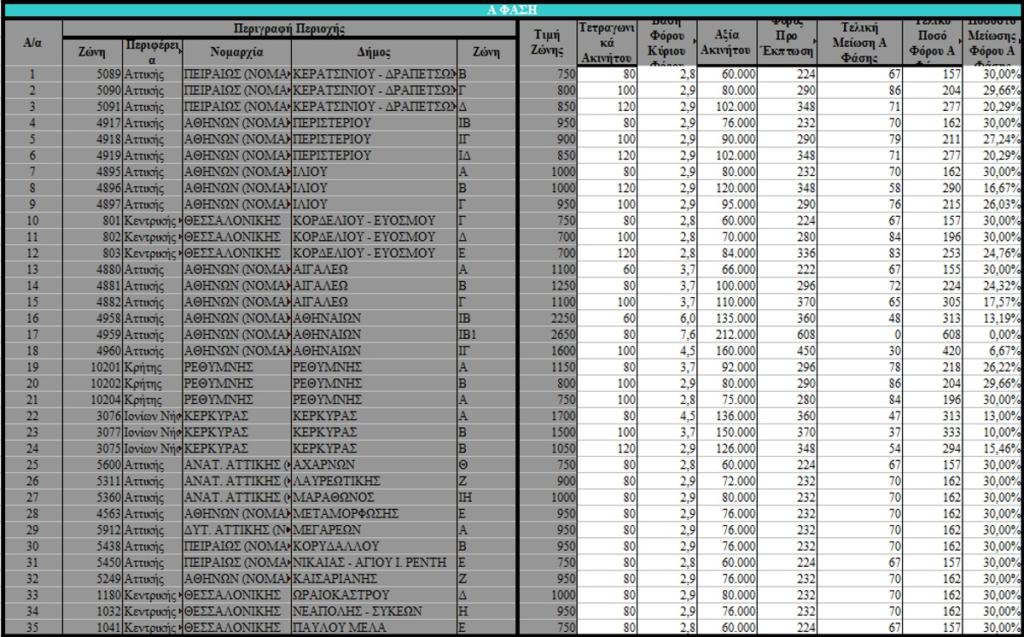Screen dimensions: 1024x637
Task: Select the cell with zone code 5089
Action: tap(93, 74)
